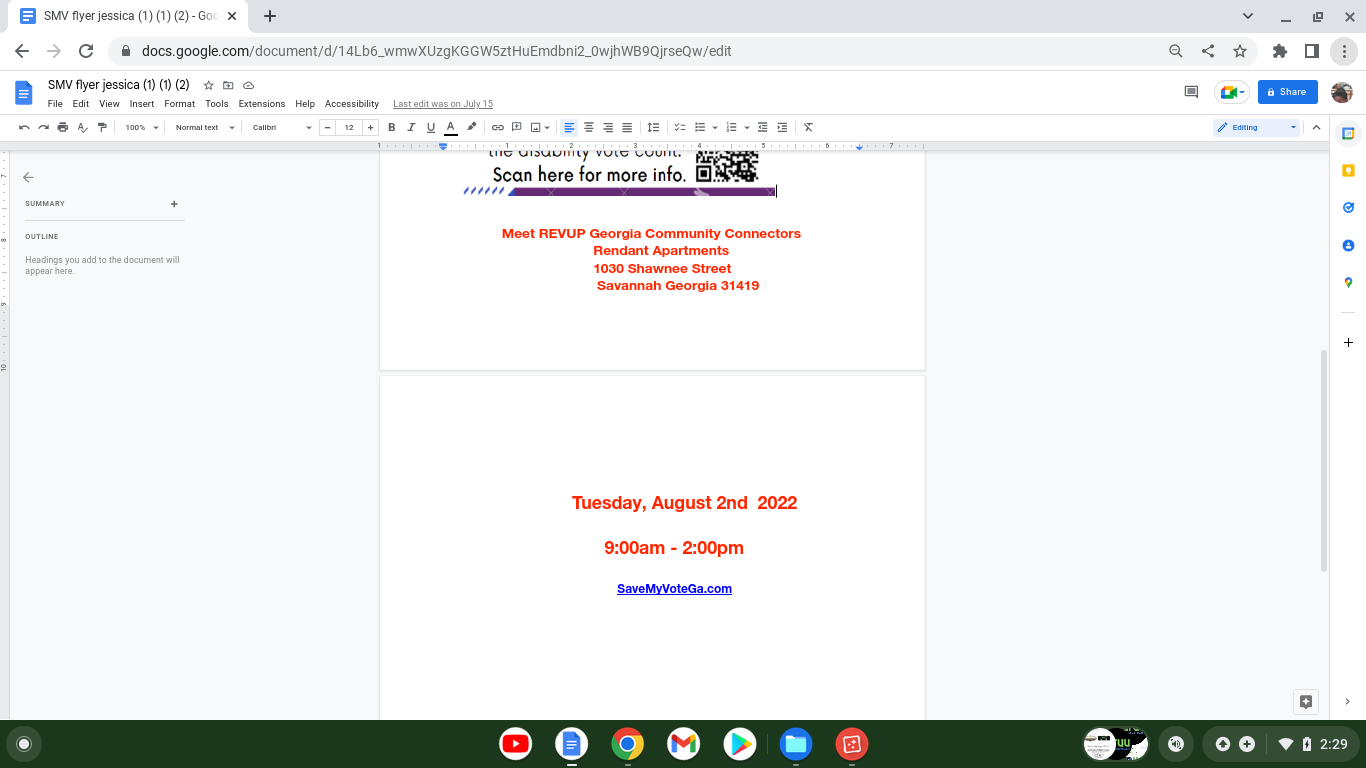Open Google Maps side panel
The width and height of the screenshot is (1366, 768).
coord(1348,283)
